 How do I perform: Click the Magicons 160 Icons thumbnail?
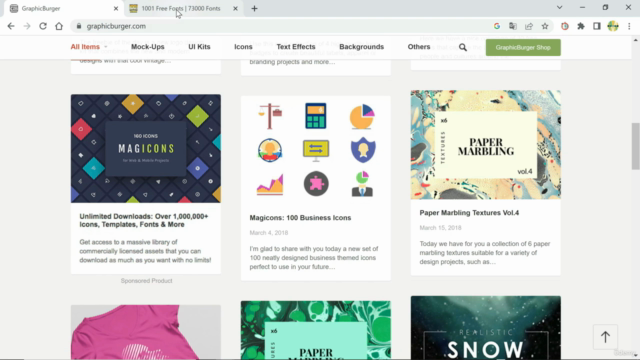tap(146, 149)
